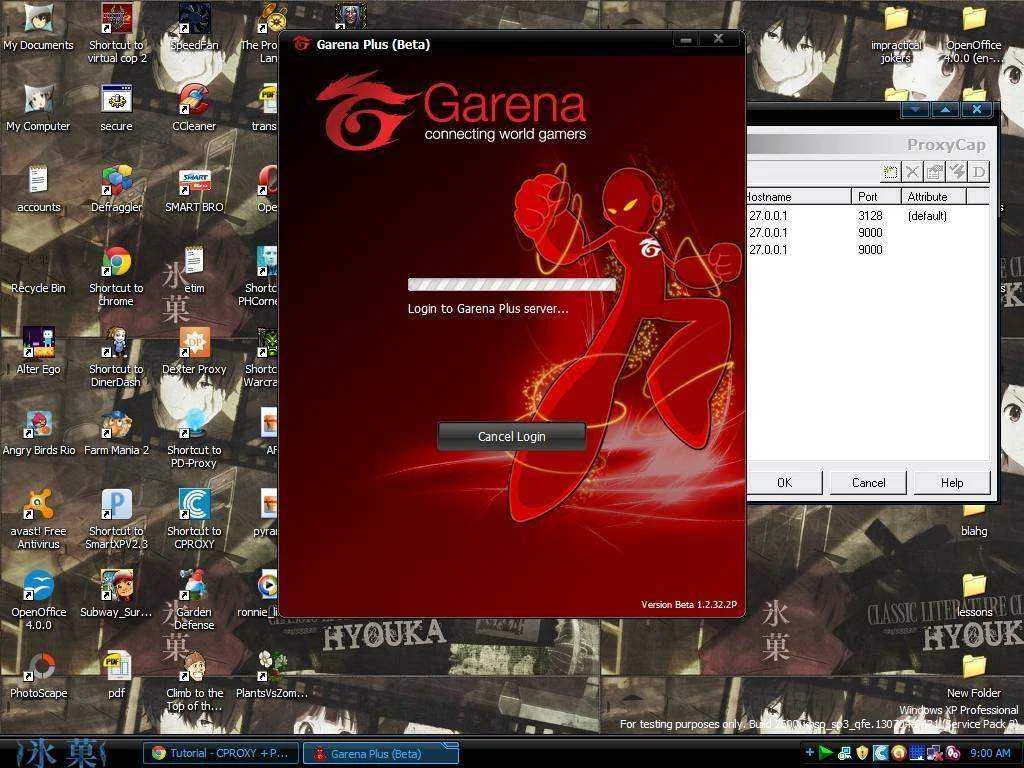Click the green play arrow tray icon
The width and height of the screenshot is (1024, 768).
click(x=825, y=753)
